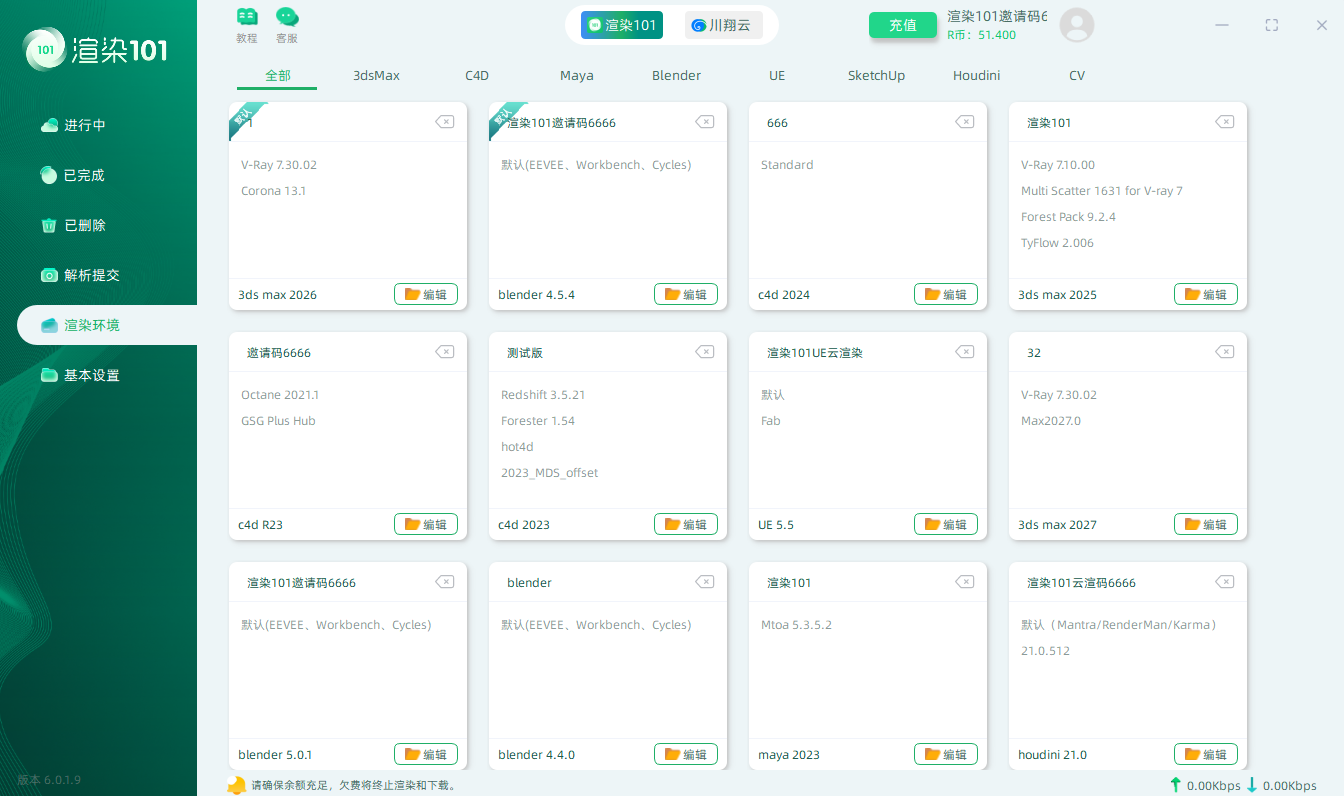Click the 版本 6.0.1.9 version label
The width and height of the screenshot is (1344, 796).
[x=49, y=780]
